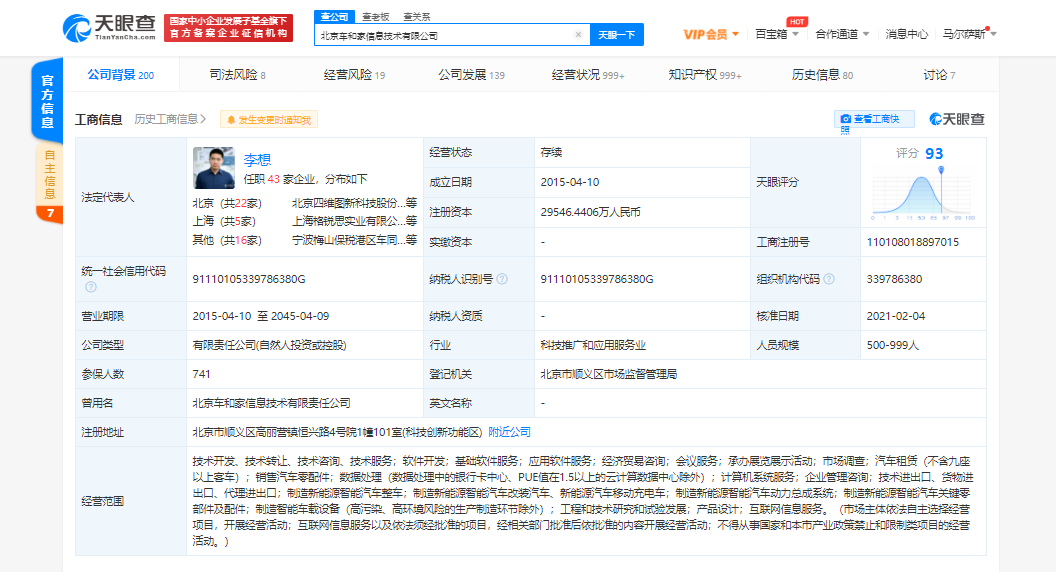
Task: Switch to the 公司发展 tab
Action: click(x=471, y=75)
